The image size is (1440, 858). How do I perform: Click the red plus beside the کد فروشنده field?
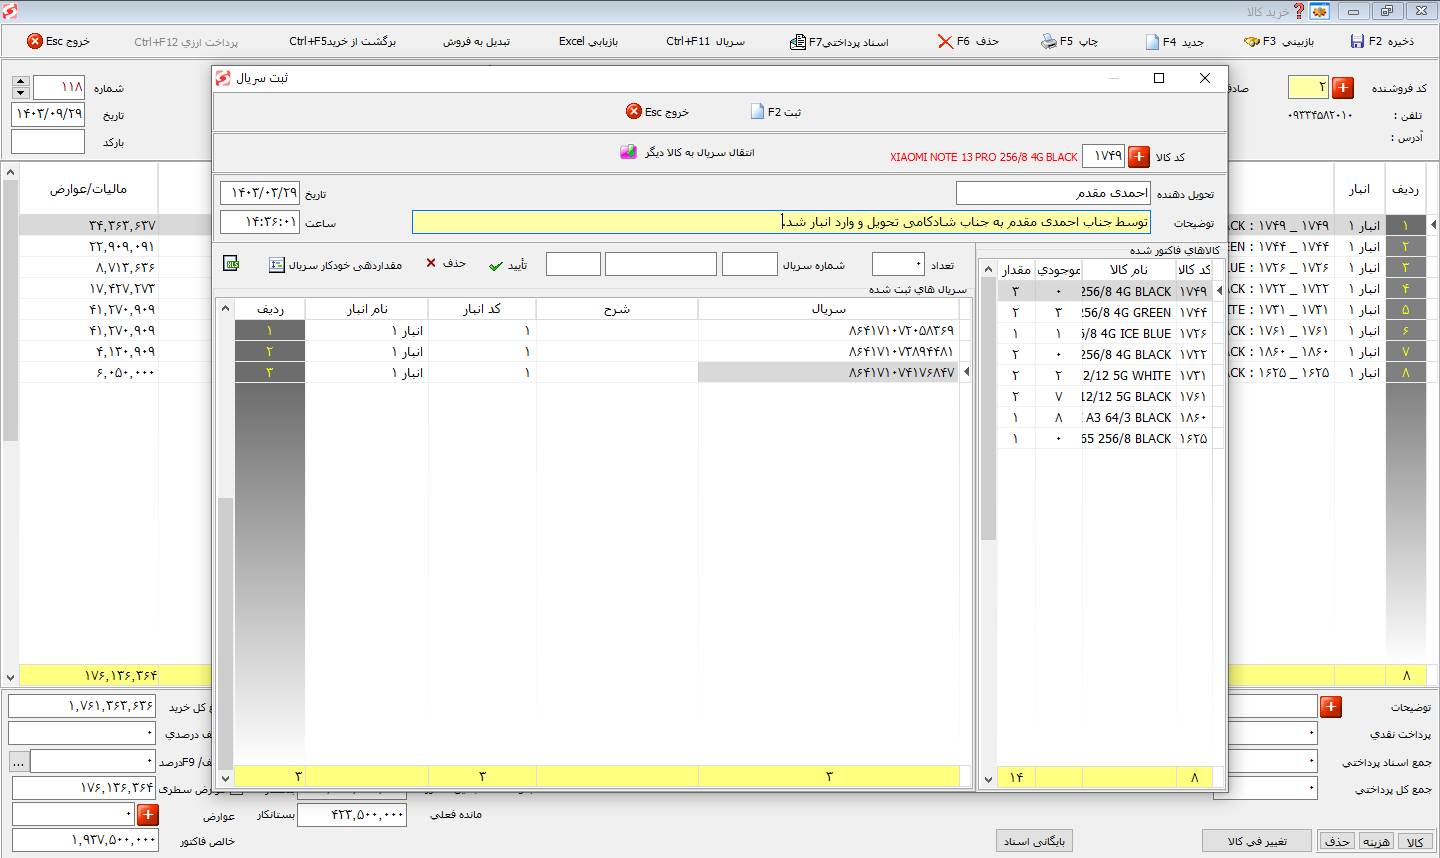[x=1343, y=88]
